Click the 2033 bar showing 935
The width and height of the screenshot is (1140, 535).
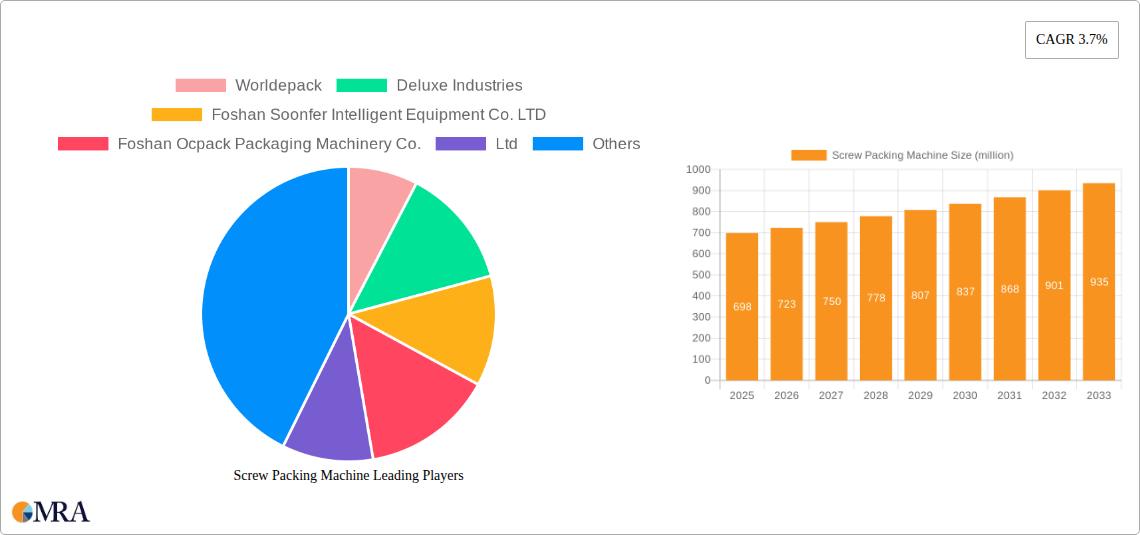coord(1099,282)
